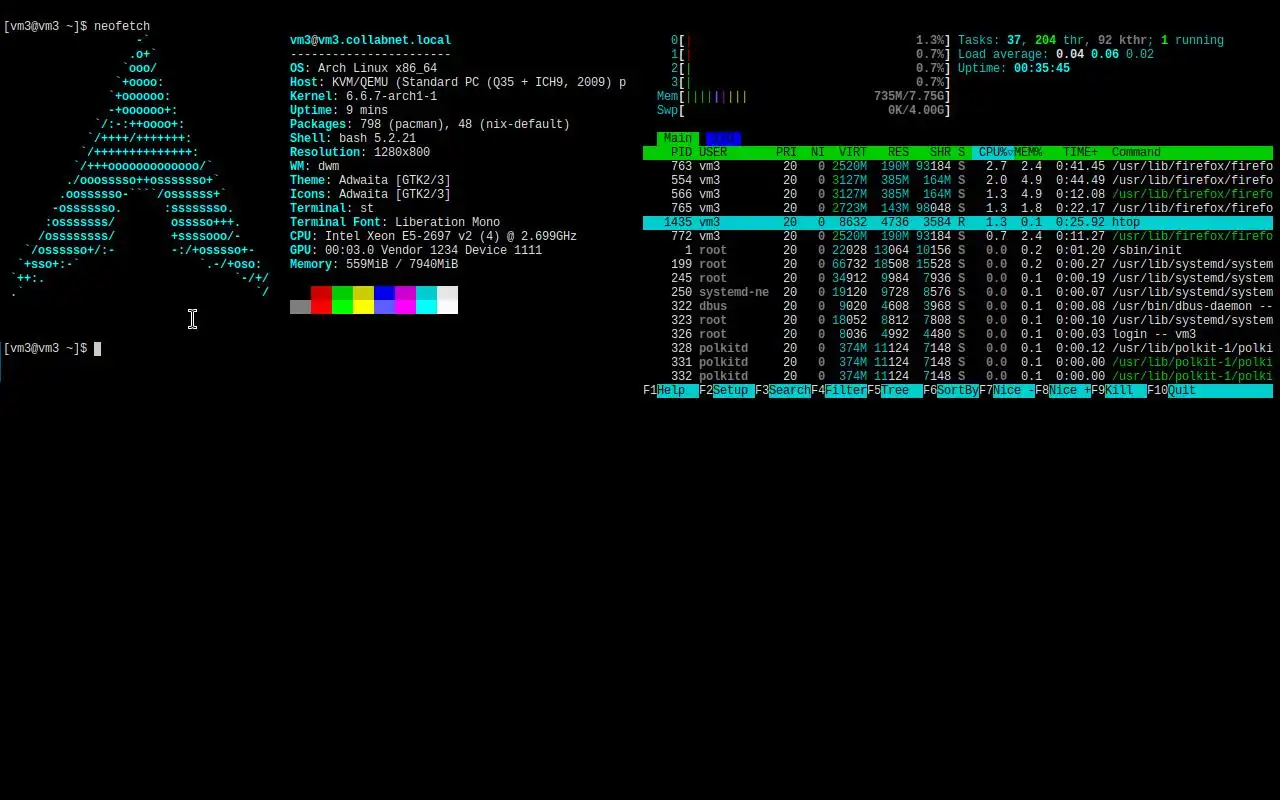Select process row with PID 199
The width and height of the screenshot is (1280, 800).
click(x=958, y=264)
